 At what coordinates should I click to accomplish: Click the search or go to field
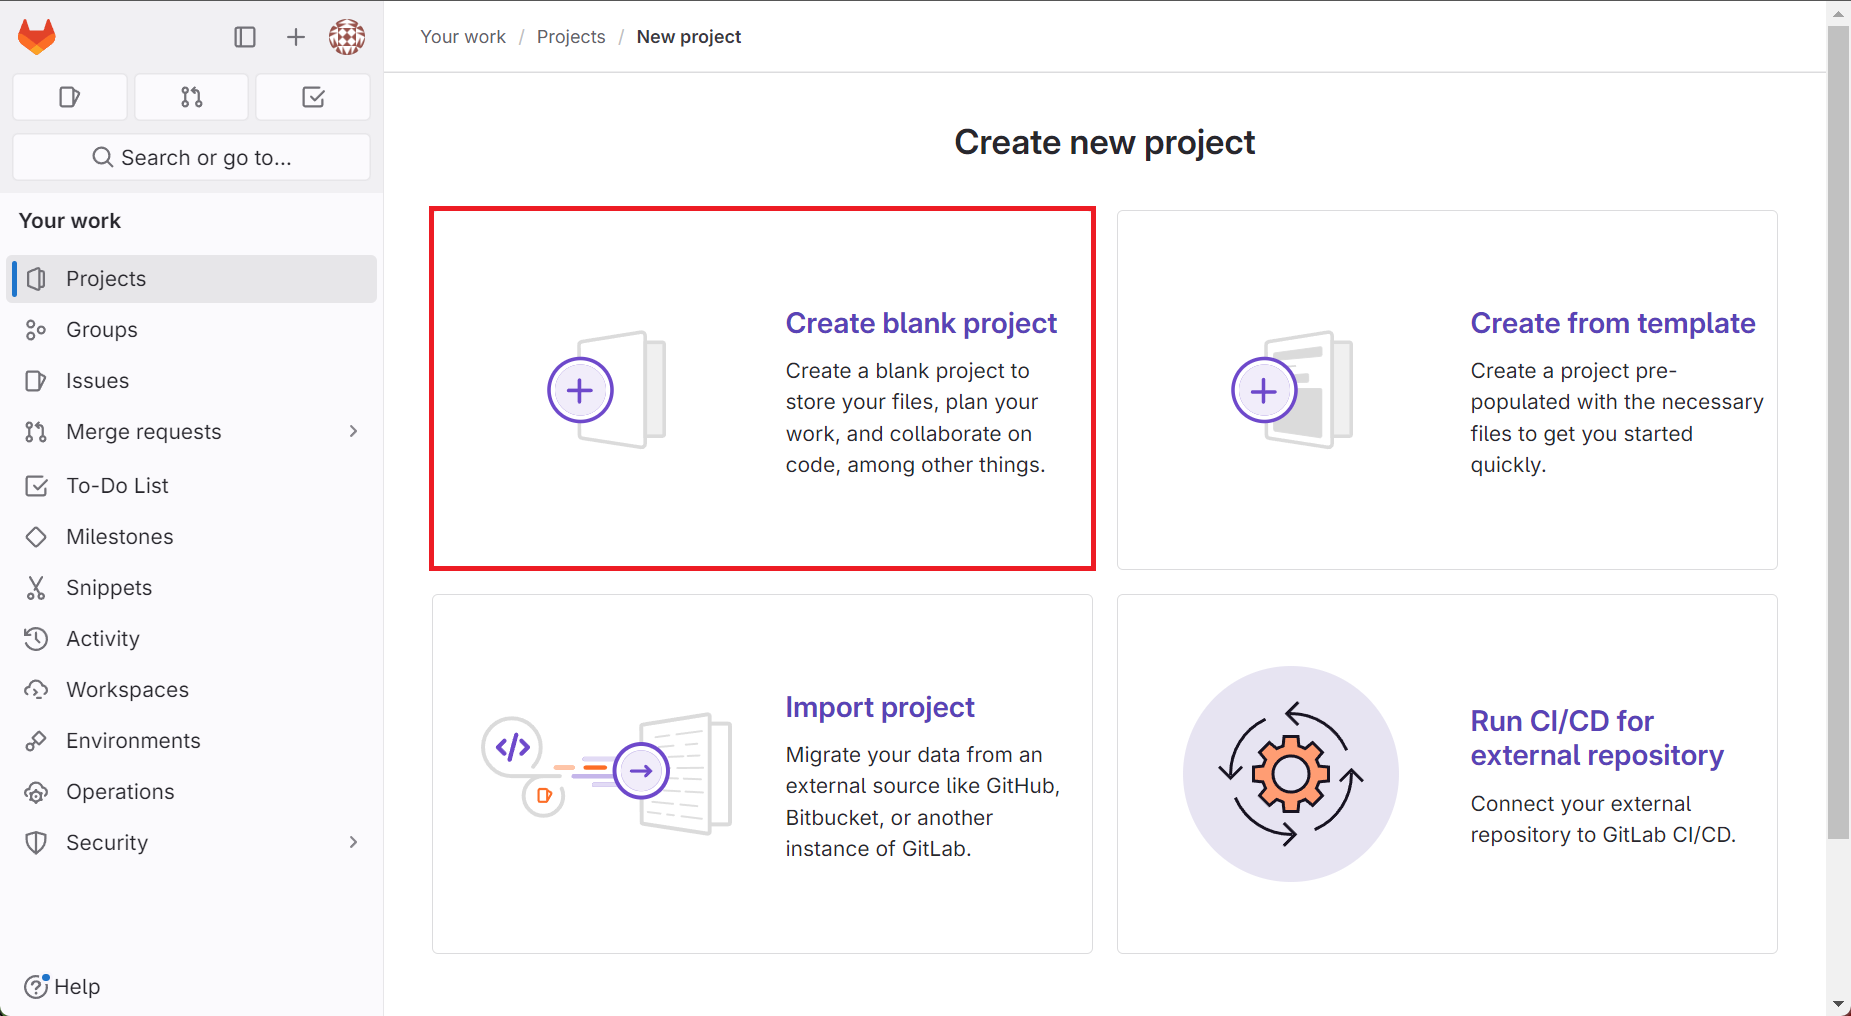tap(191, 157)
